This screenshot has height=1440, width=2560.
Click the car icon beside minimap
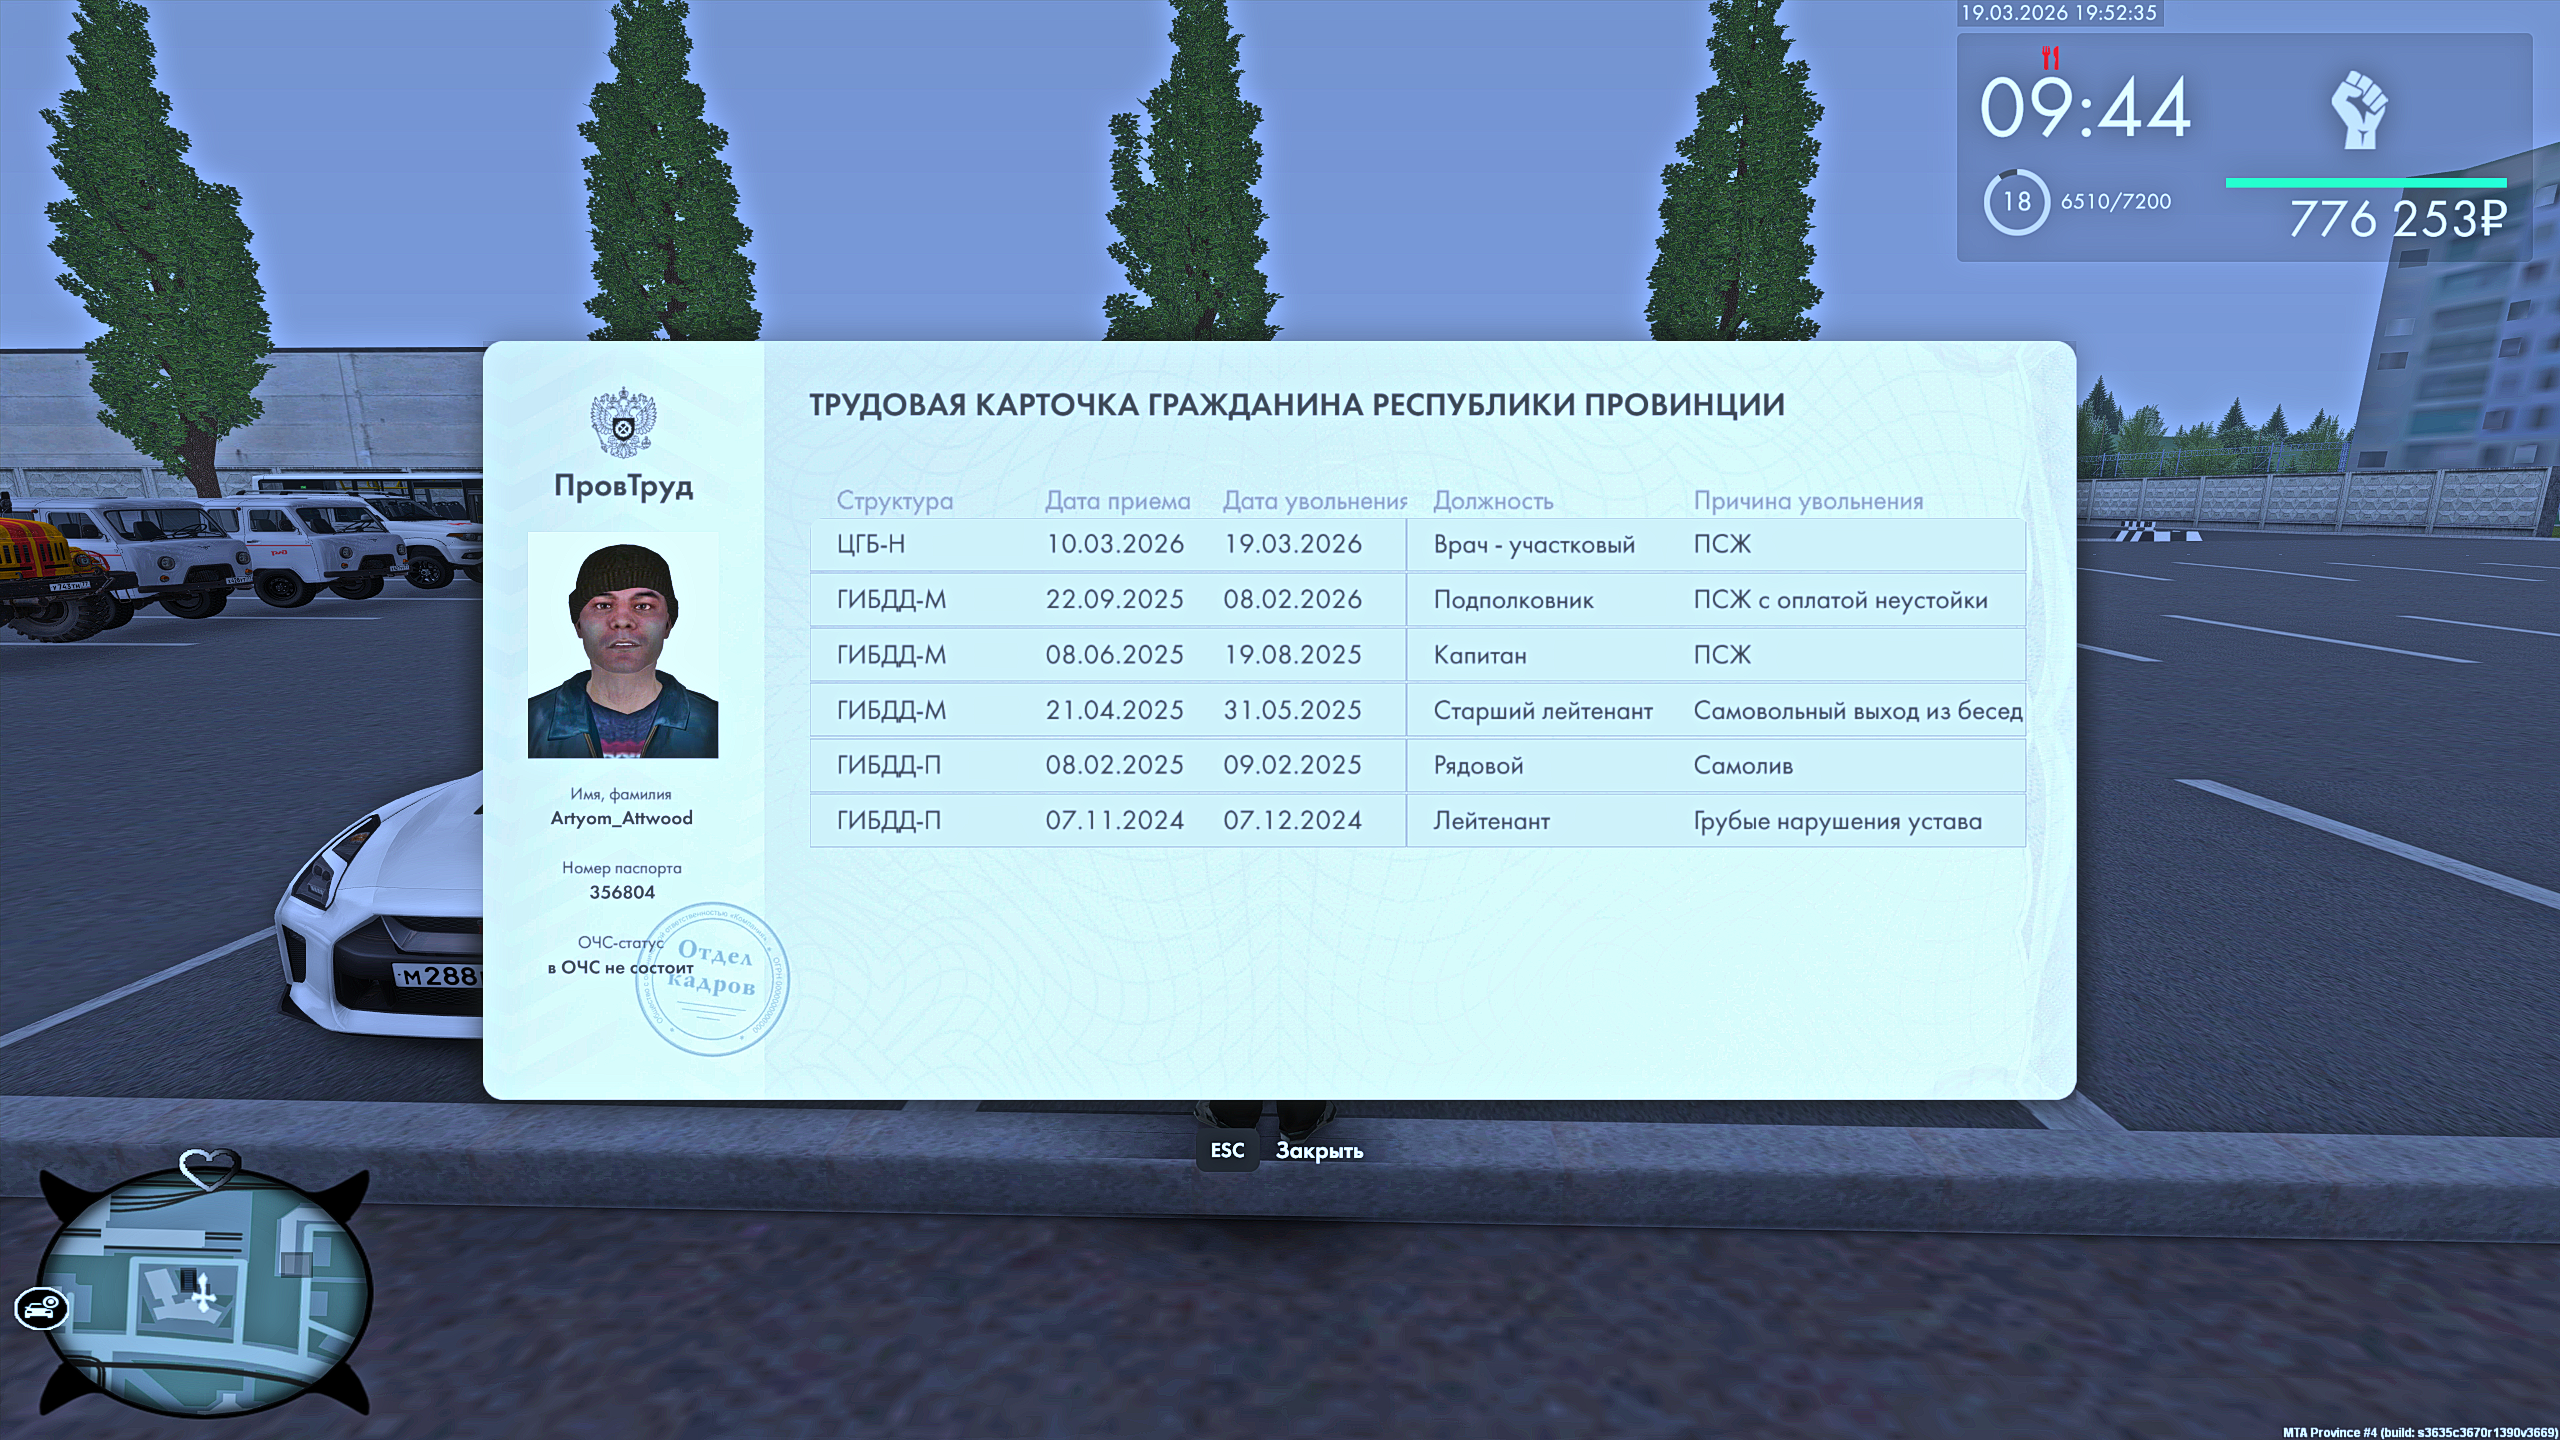pos(41,1308)
